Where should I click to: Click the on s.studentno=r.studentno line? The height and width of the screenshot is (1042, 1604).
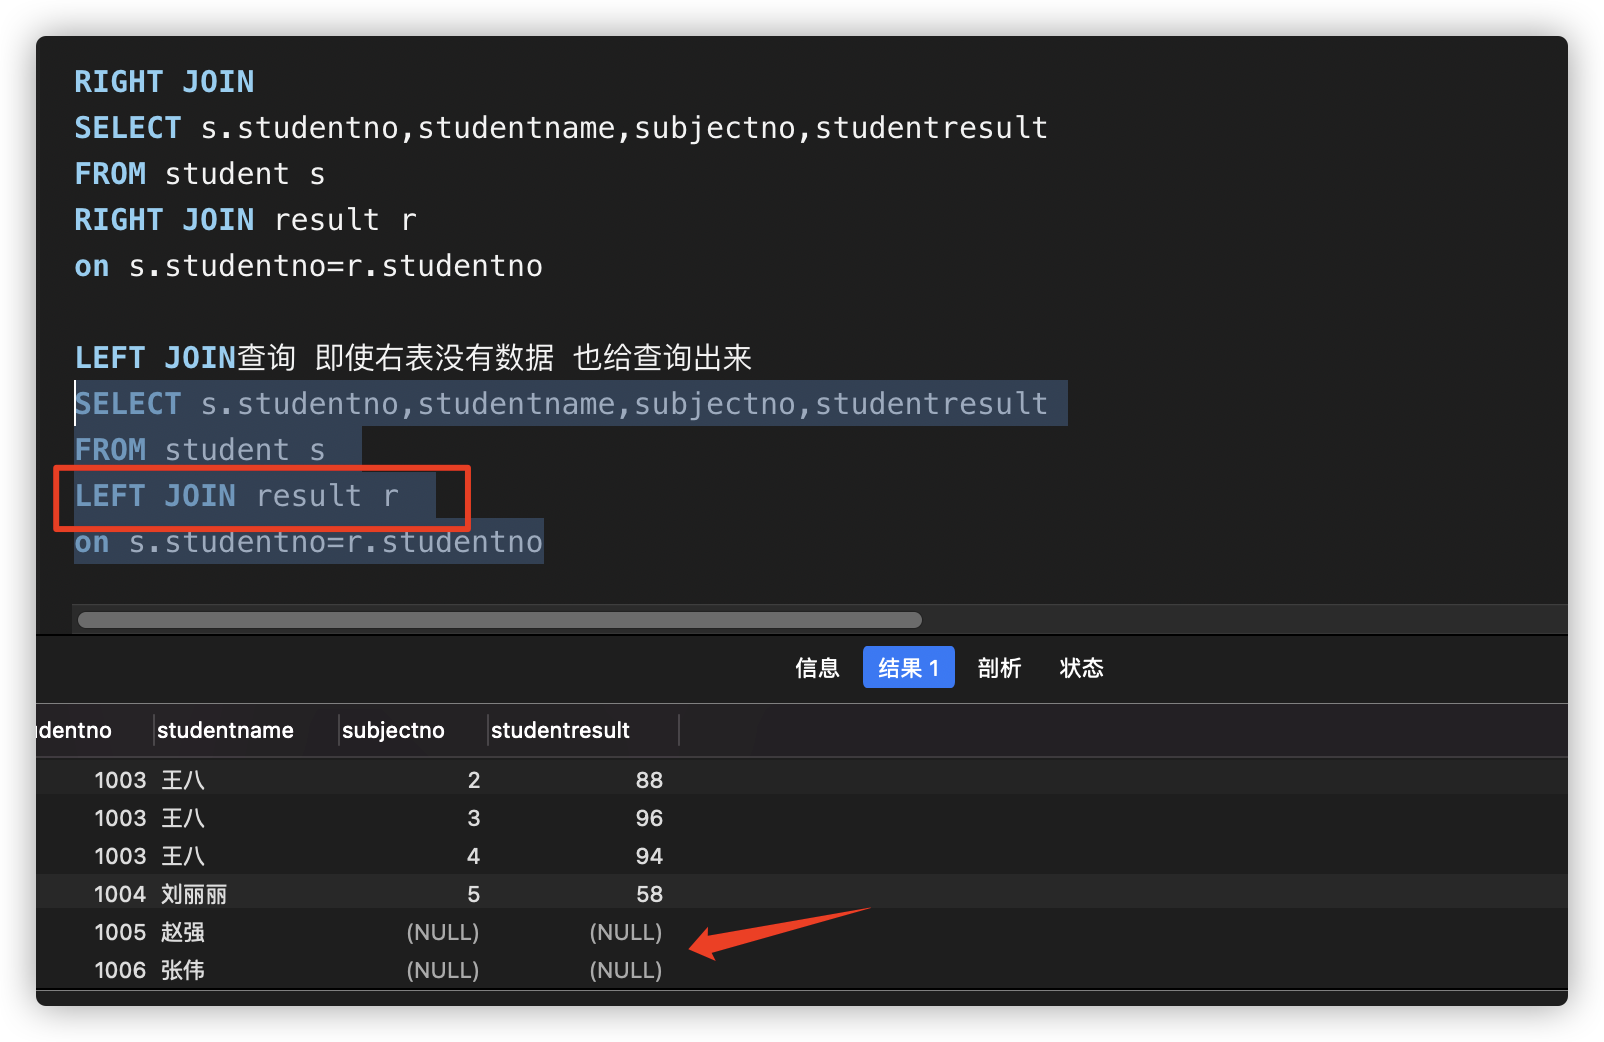click(308, 541)
